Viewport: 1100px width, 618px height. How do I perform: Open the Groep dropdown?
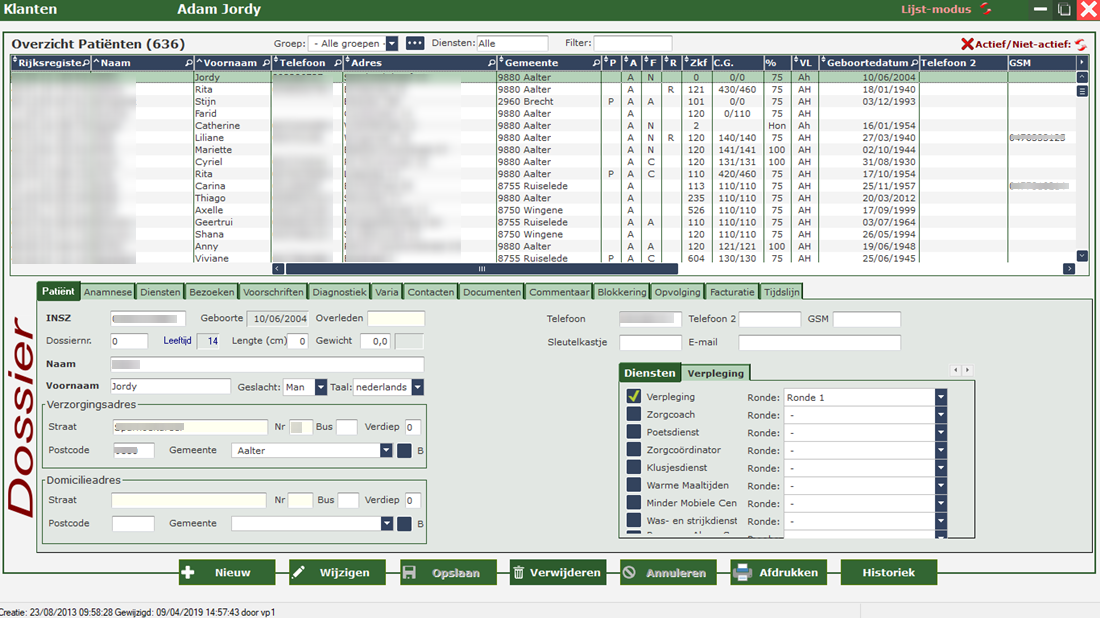coord(391,44)
